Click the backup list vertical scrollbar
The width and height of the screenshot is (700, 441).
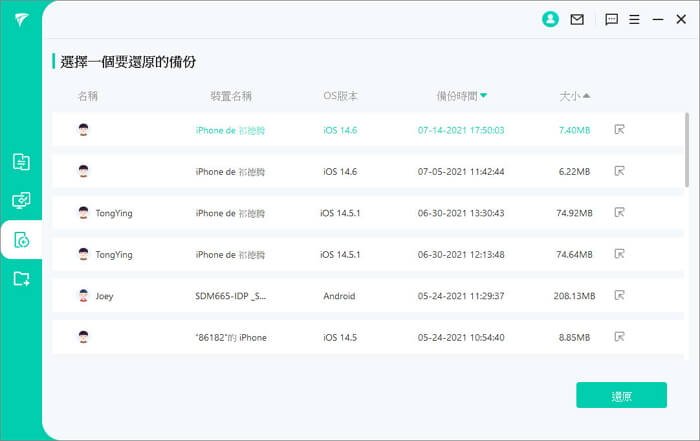tap(686, 150)
